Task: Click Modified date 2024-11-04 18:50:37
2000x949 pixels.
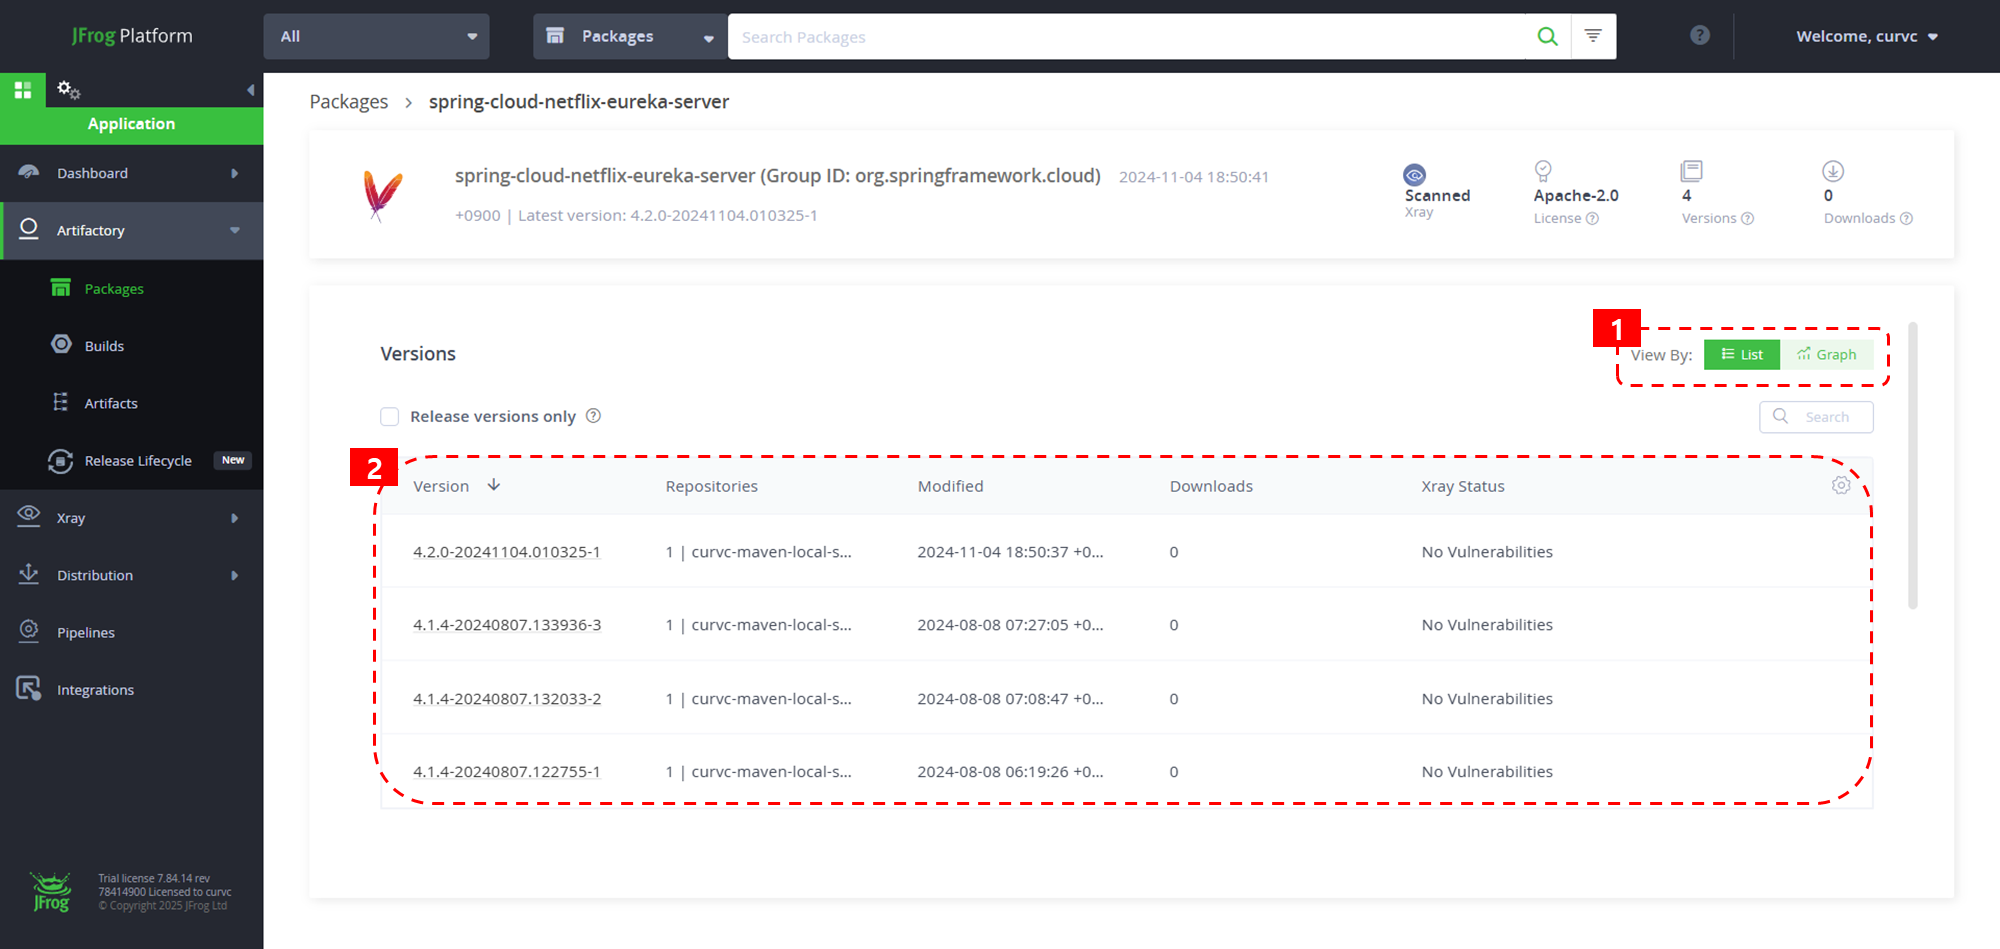Action: point(1010,552)
